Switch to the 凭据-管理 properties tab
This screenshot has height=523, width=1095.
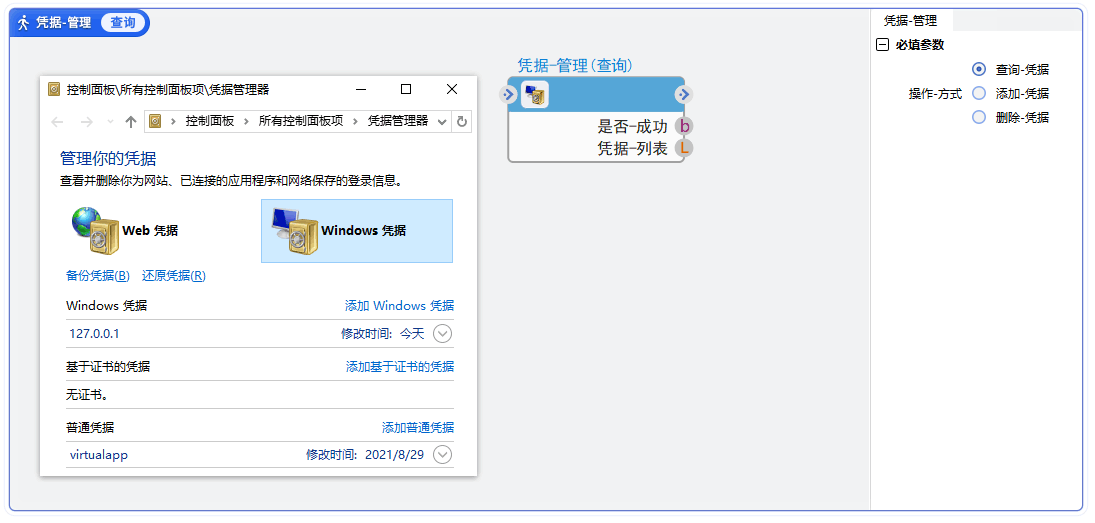click(x=910, y=20)
